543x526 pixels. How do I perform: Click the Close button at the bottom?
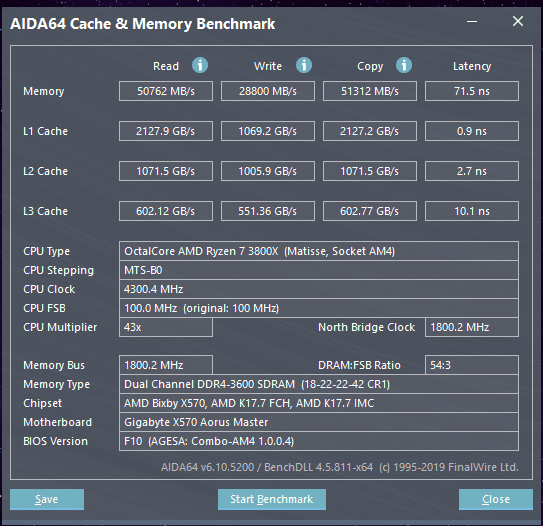click(x=496, y=499)
